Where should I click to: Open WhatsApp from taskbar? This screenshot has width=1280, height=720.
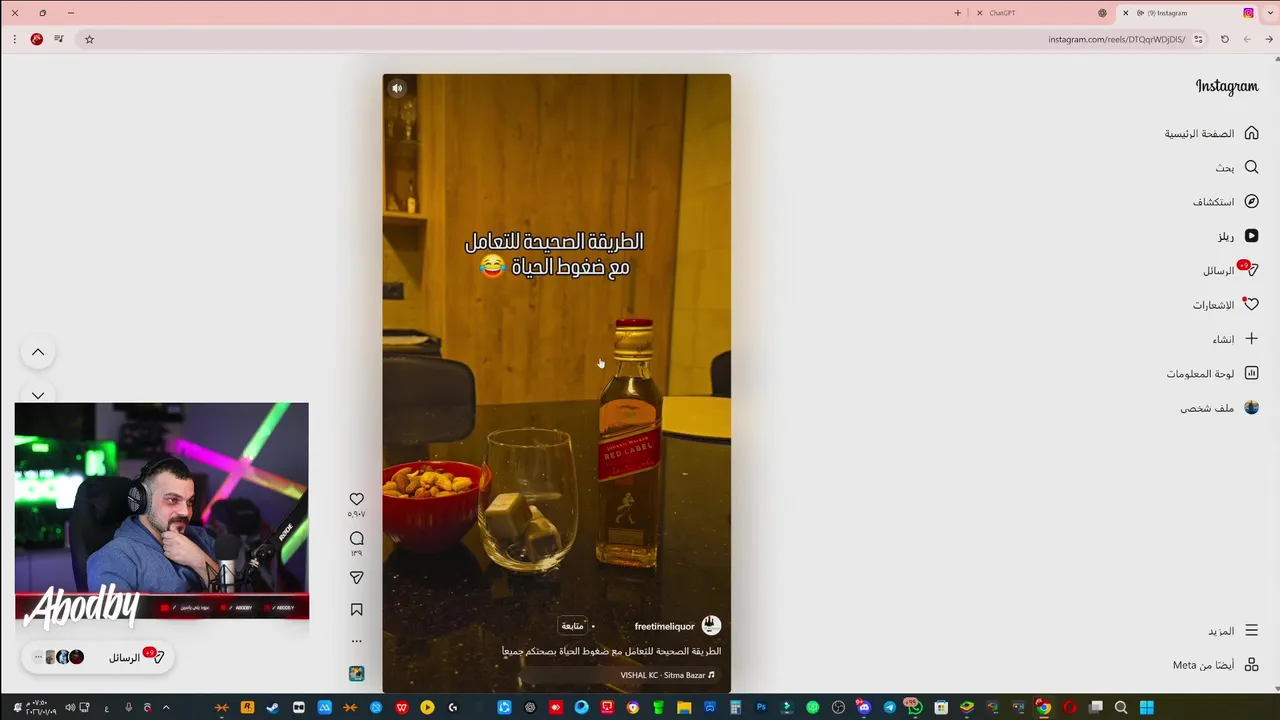coord(914,708)
